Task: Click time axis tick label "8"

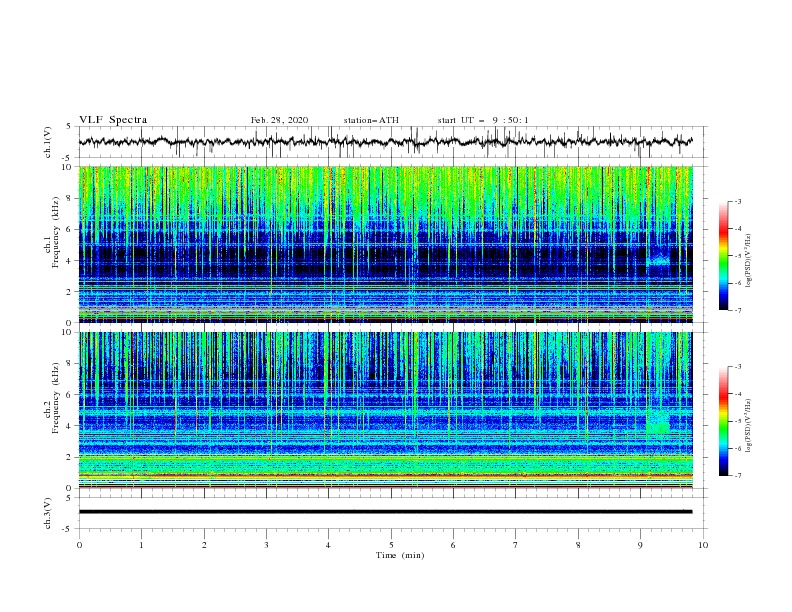Action: (x=578, y=545)
